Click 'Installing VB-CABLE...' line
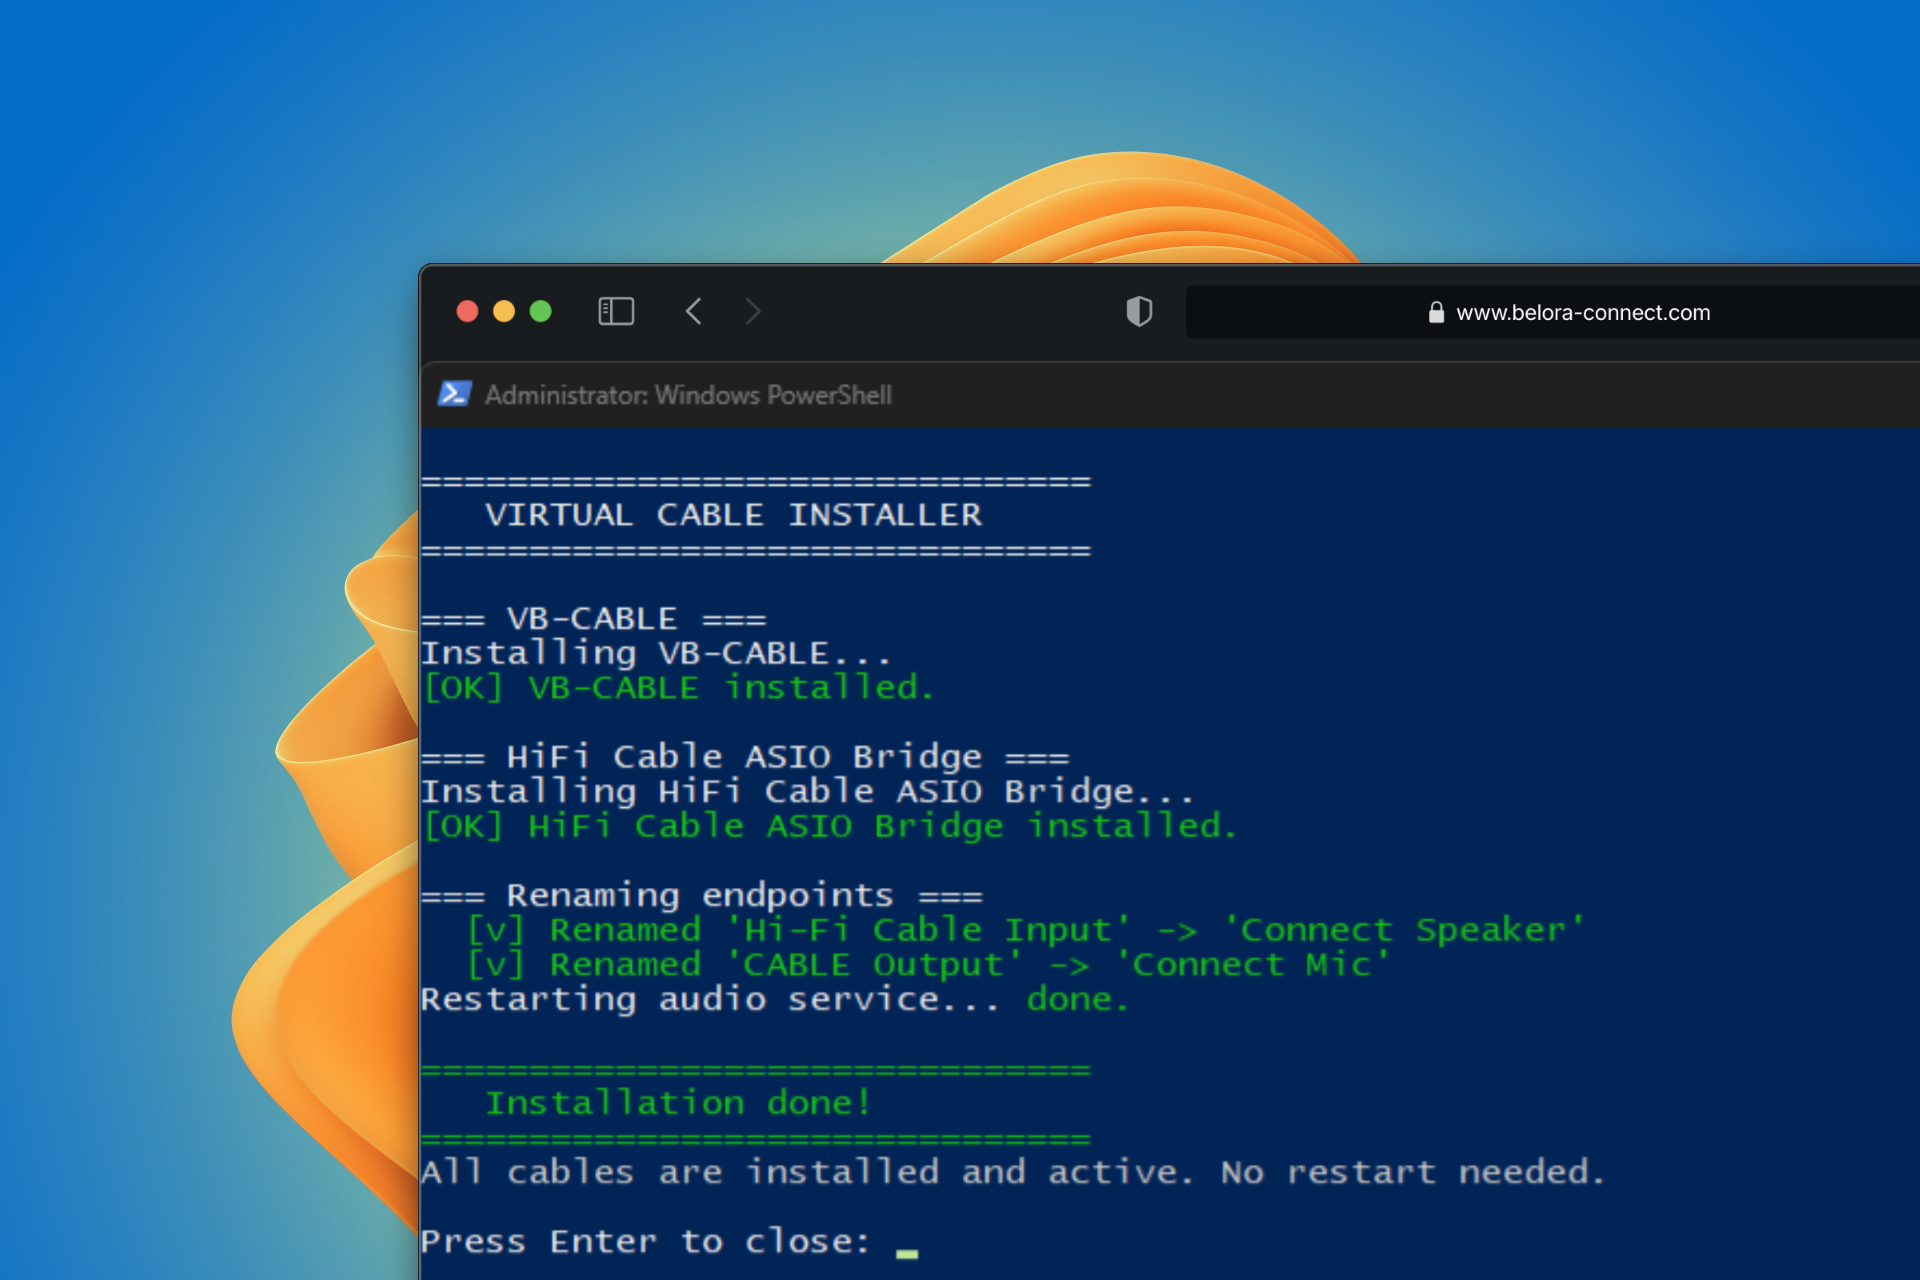This screenshot has height=1280, width=1920. click(656, 654)
